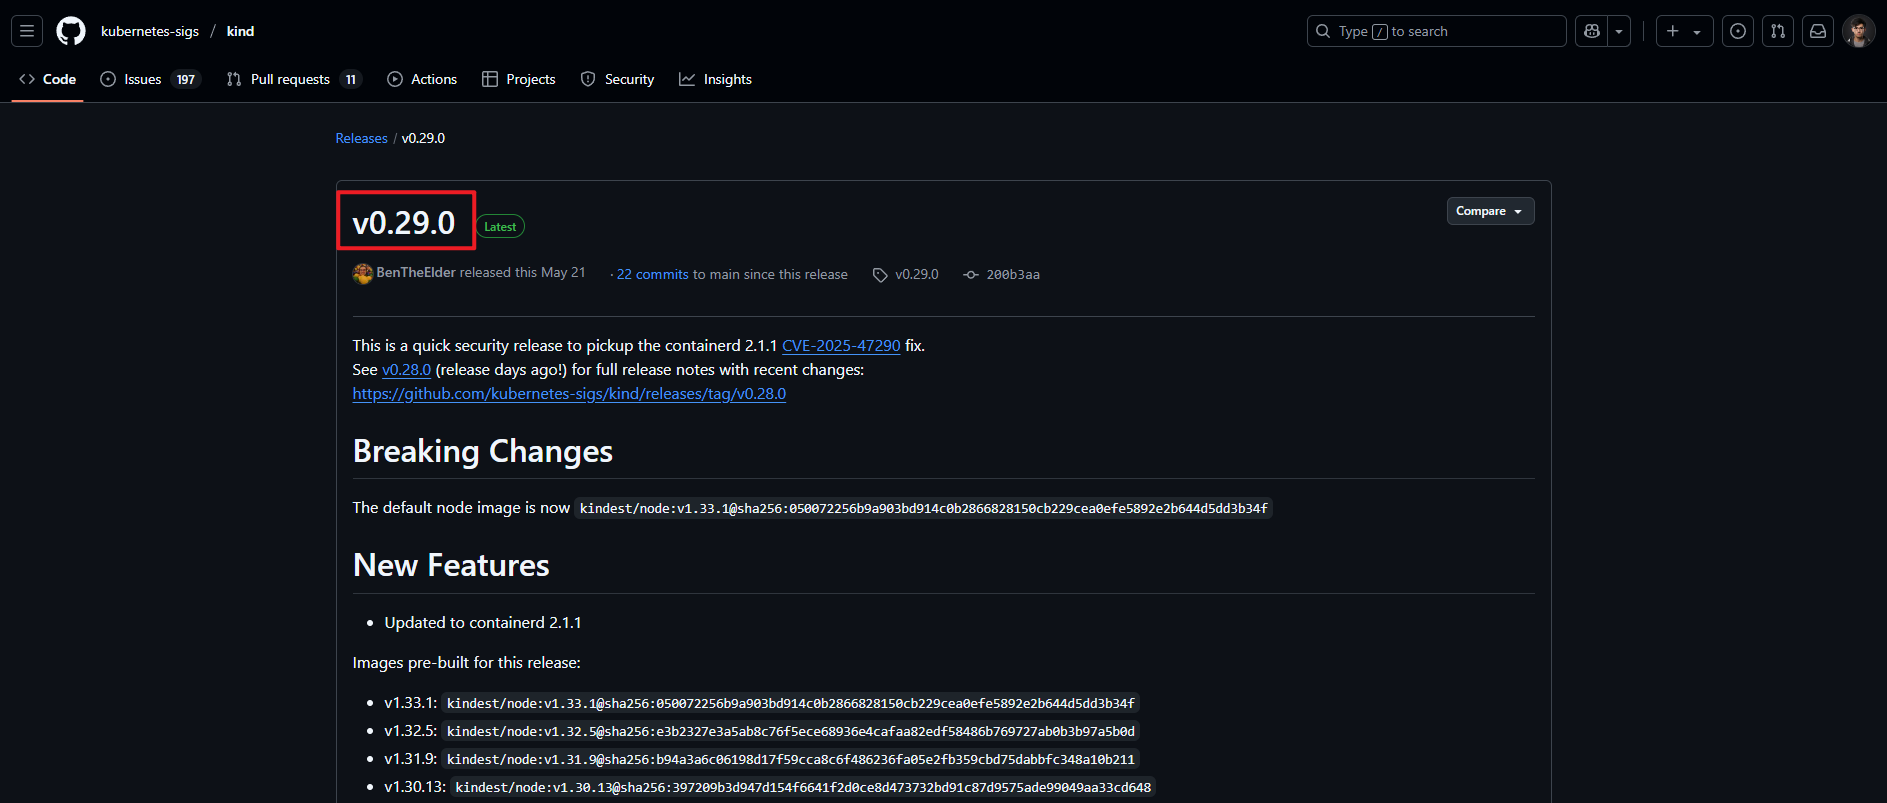Click the New Features heading
This screenshot has width=1887, height=803.
click(451, 566)
